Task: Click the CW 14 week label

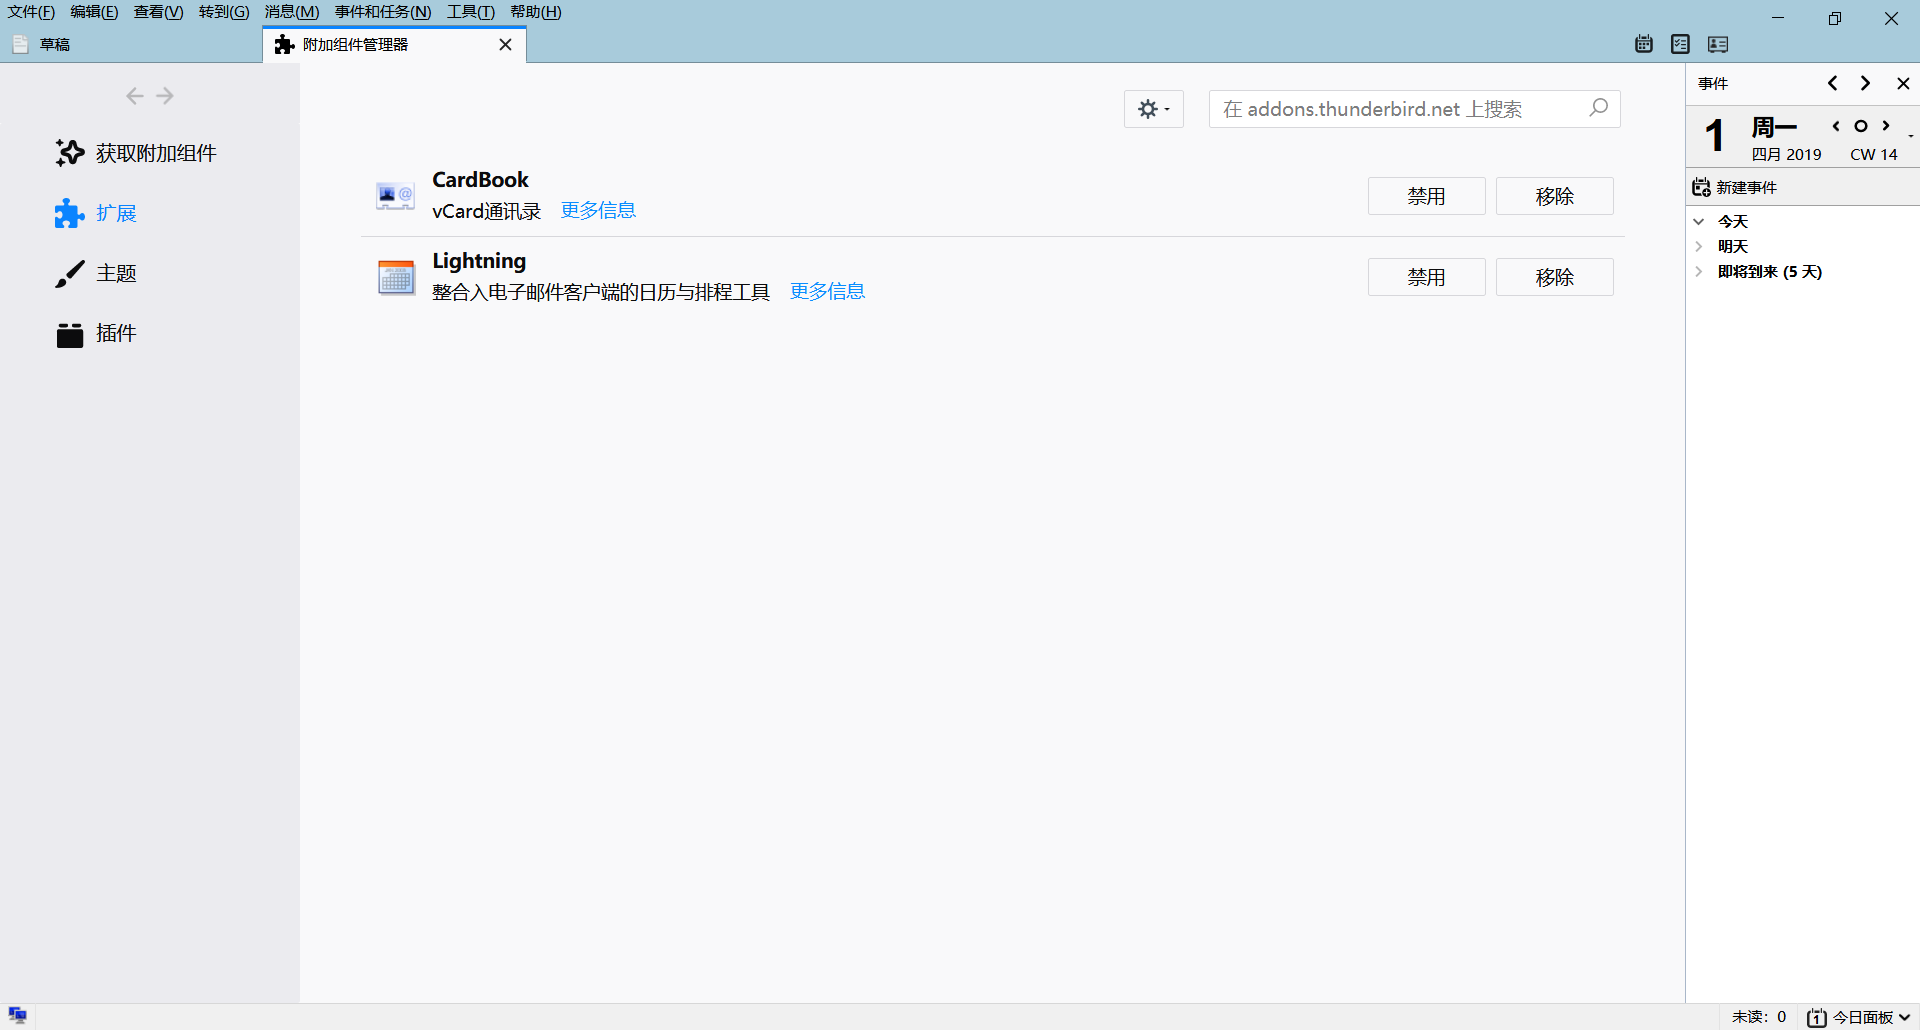Action: click(1873, 154)
